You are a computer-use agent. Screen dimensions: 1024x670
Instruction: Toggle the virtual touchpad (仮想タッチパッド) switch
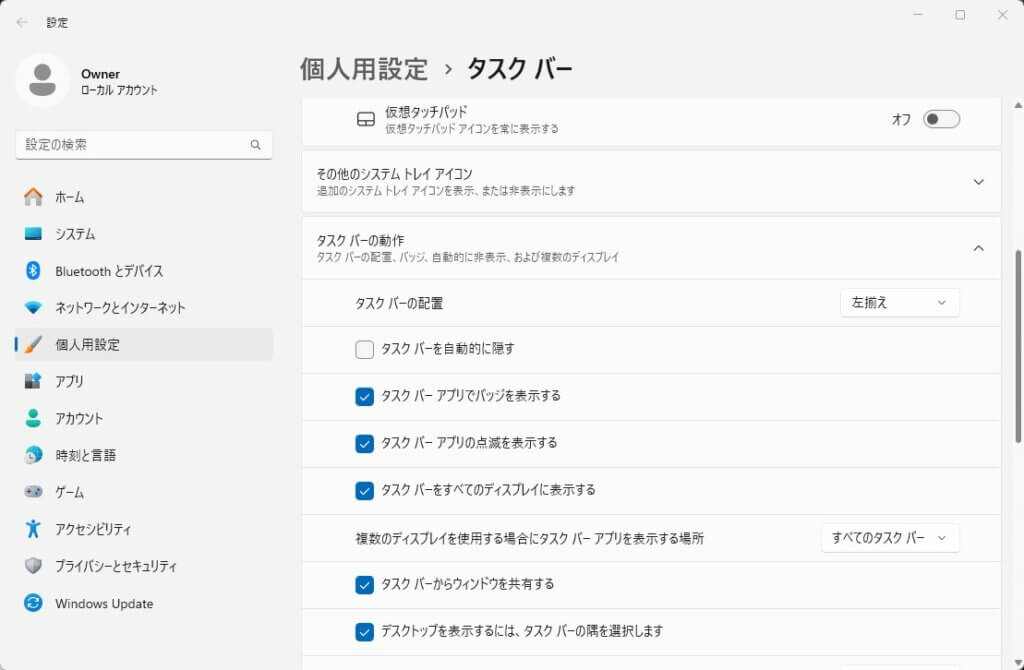click(941, 120)
